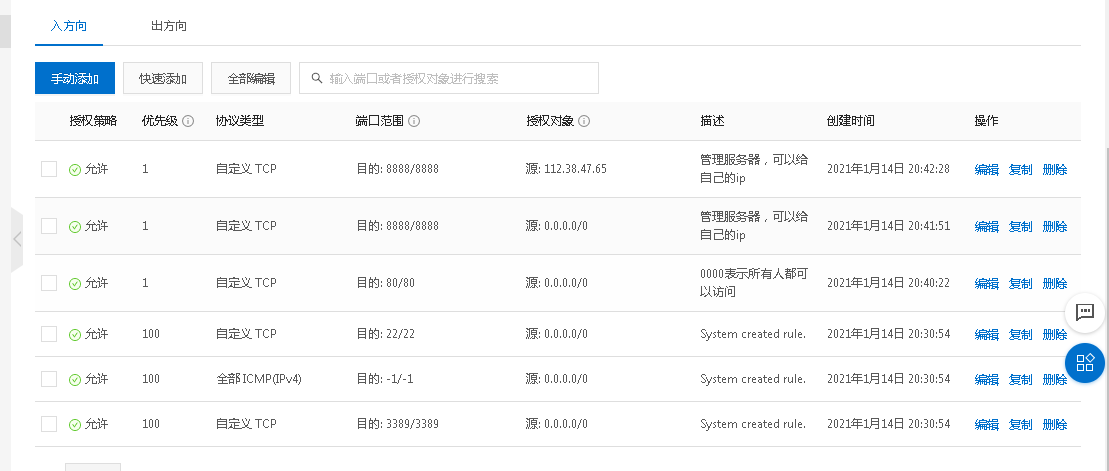Collapse the left side panel arrow

pos(17,239)
